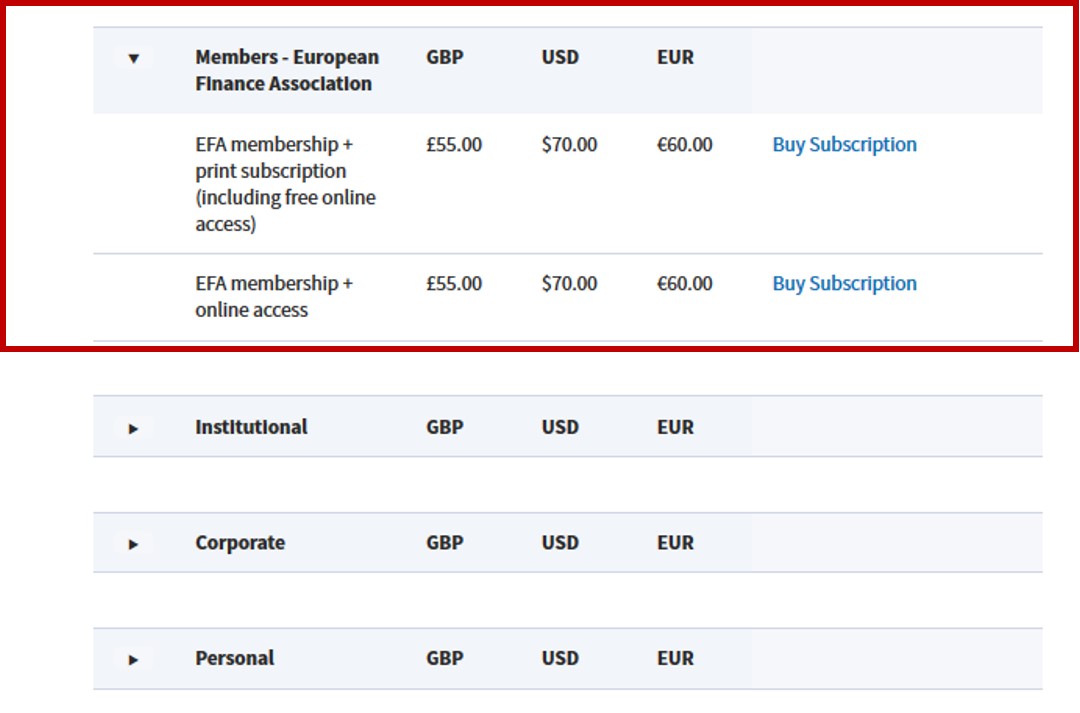Click GBP column header in Members section
The height and width of the screenshot is (713, 1080).
pyautogui.click(x=445, y=57)
